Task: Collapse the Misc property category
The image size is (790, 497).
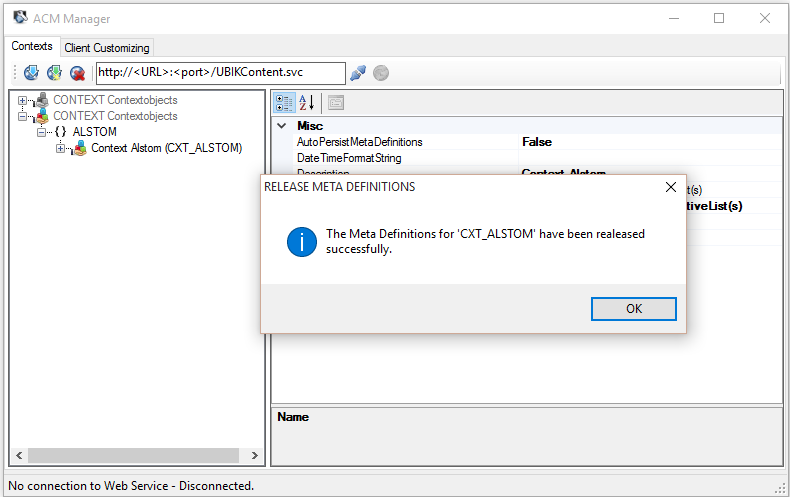Action: (282, 126)
